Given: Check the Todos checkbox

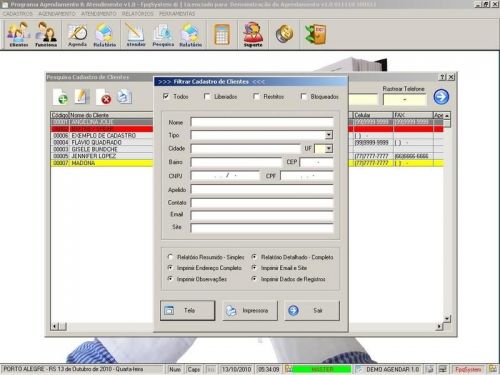Looking at the screenshot, I should (166, 96).
